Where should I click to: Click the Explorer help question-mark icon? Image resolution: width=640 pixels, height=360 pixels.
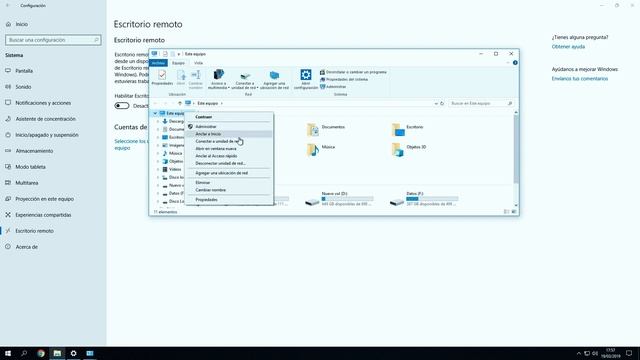click(x=515, y=63)
